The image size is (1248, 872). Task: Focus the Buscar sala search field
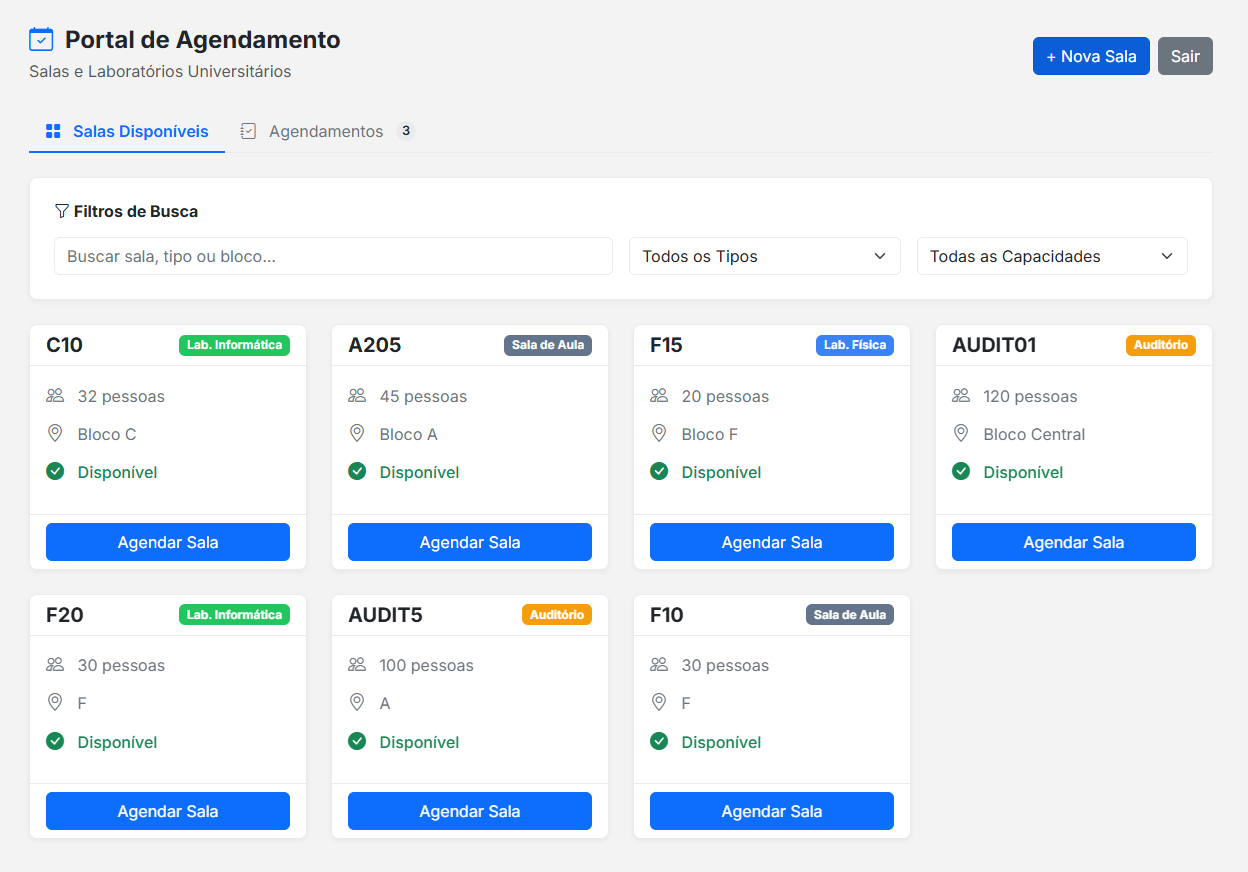click(x=333, y=256)
